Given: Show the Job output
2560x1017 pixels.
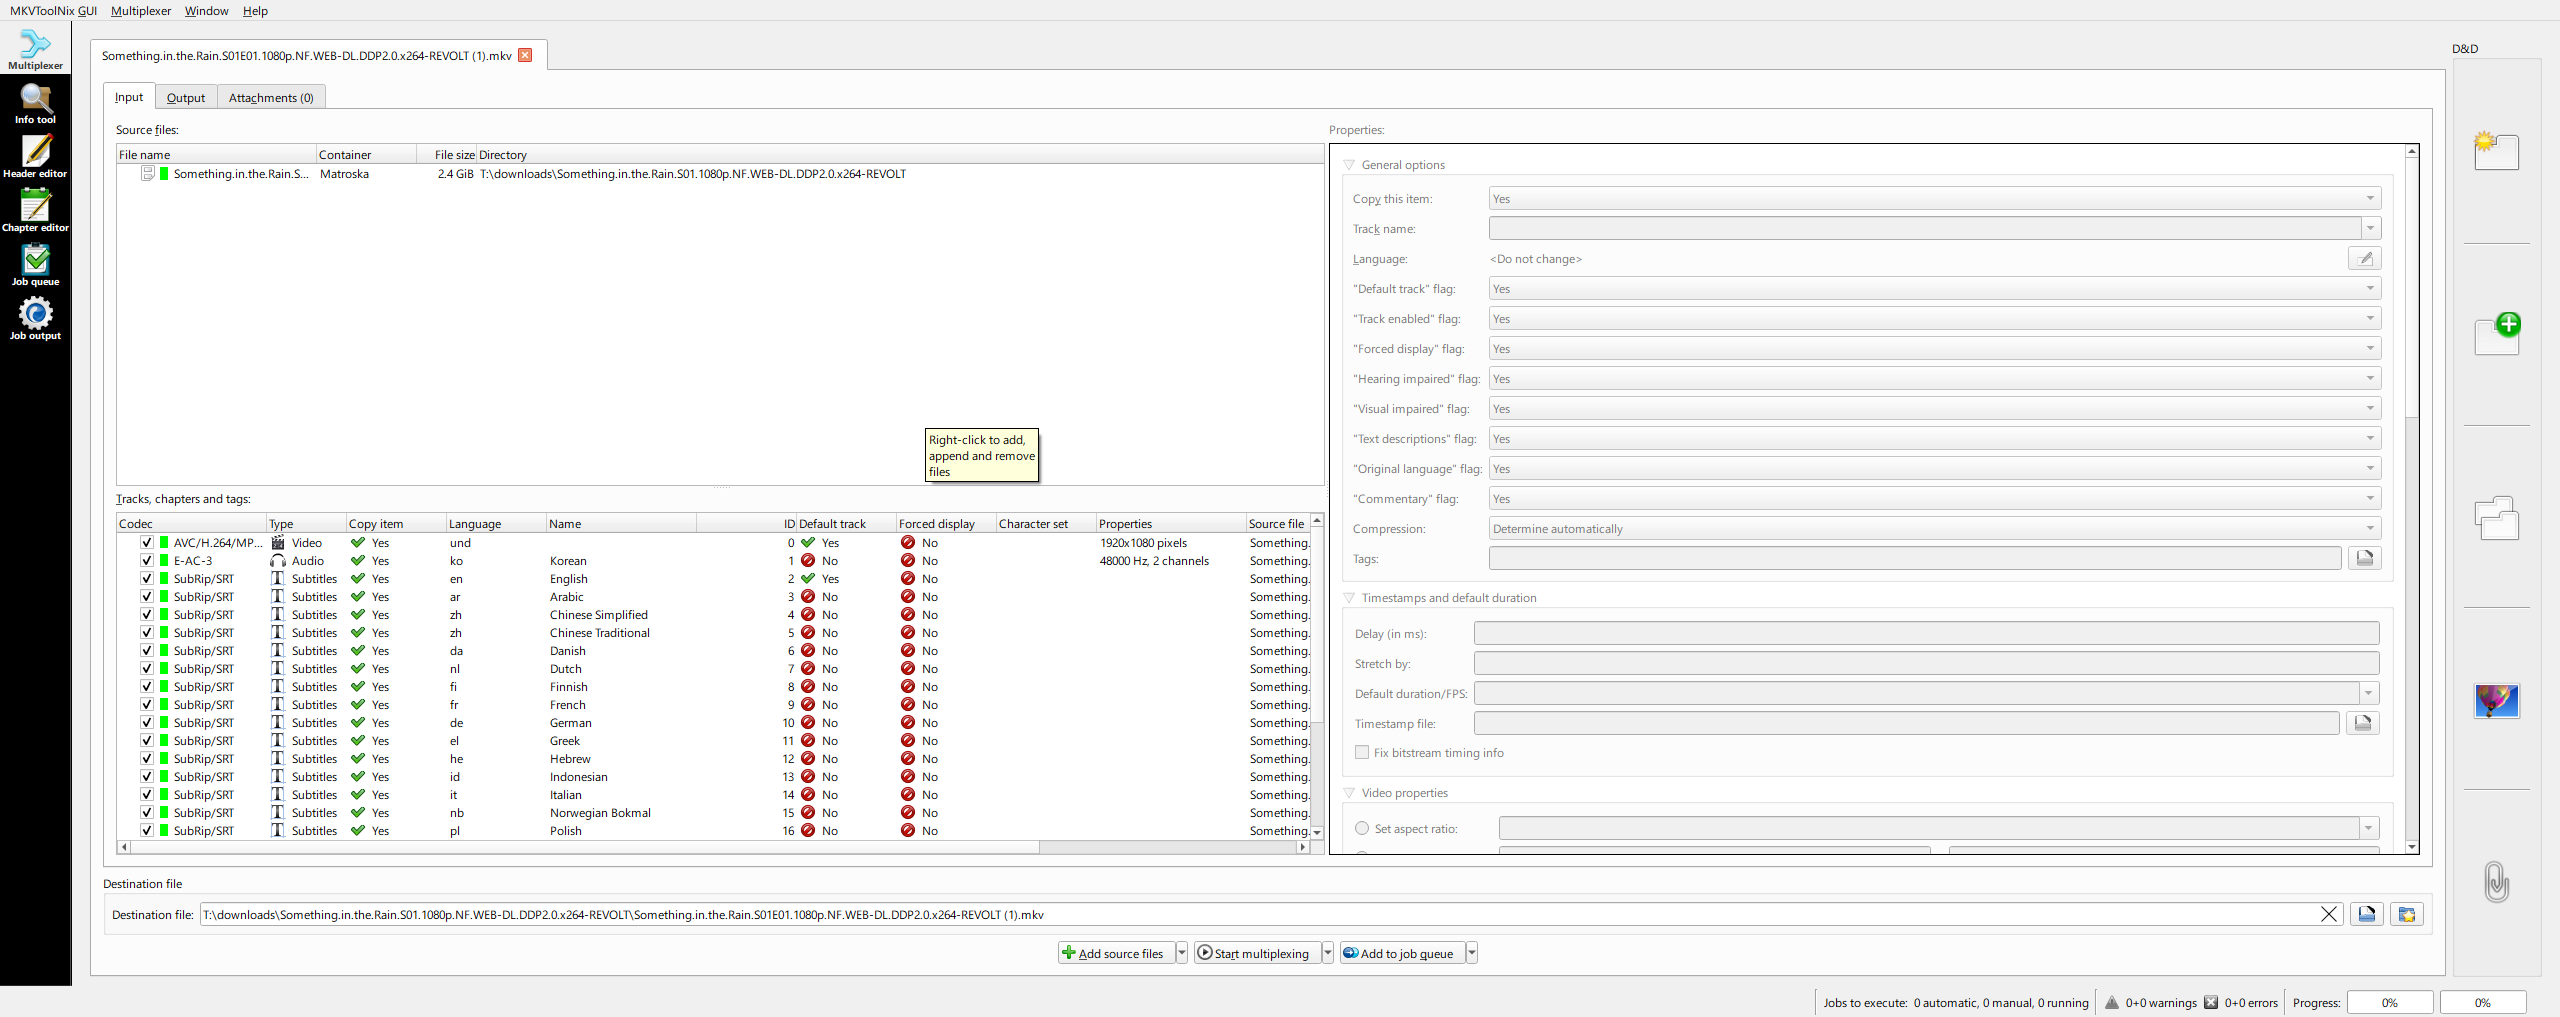Looking at the screenshot, I should click(35, 319).
